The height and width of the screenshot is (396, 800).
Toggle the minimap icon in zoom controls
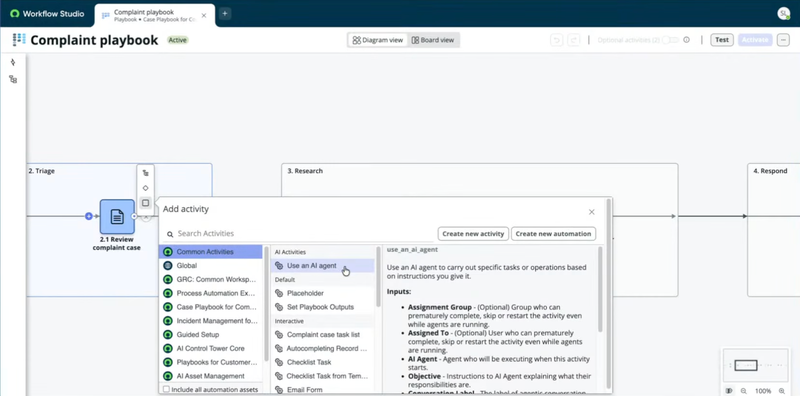click(729, 390)
